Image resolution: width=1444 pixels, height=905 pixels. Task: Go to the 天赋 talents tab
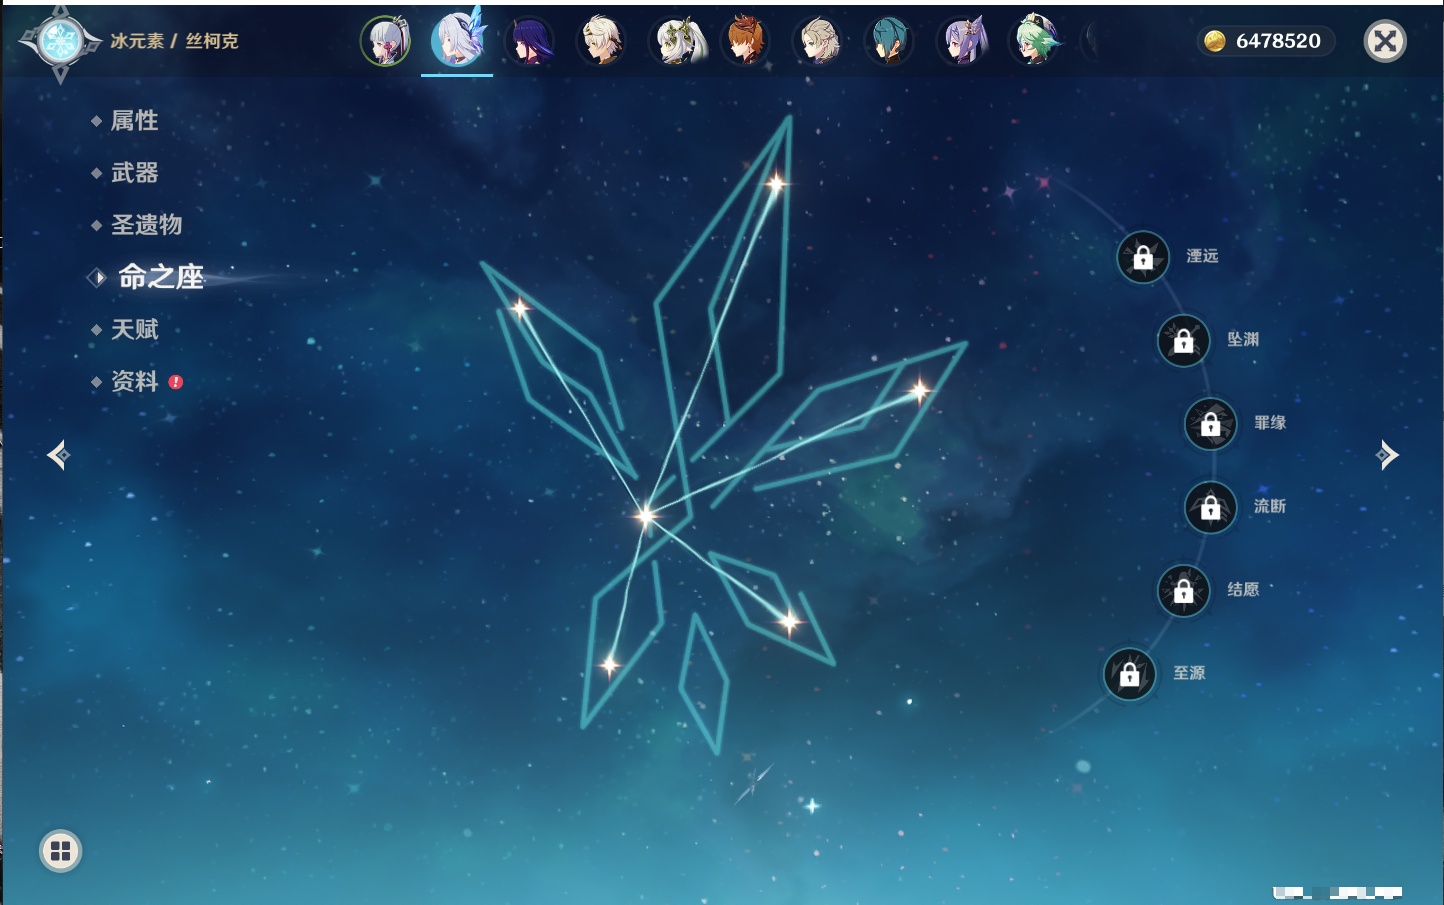[134, 329]
